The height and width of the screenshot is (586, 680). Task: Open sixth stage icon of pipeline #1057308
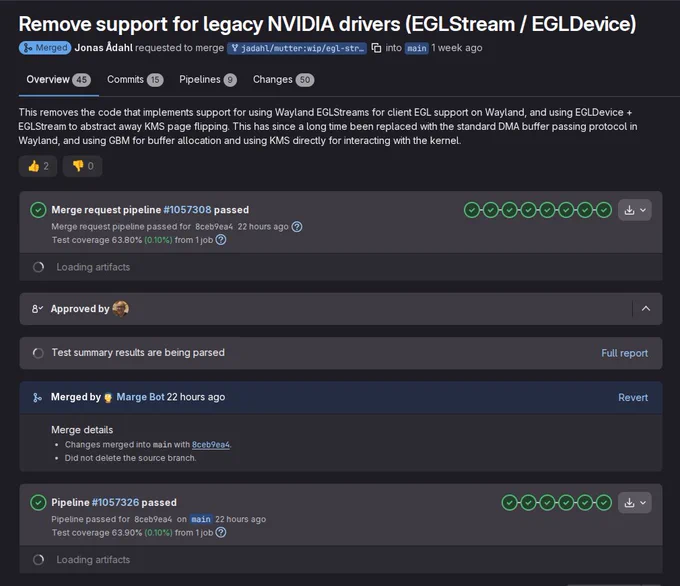click(566, 210)
